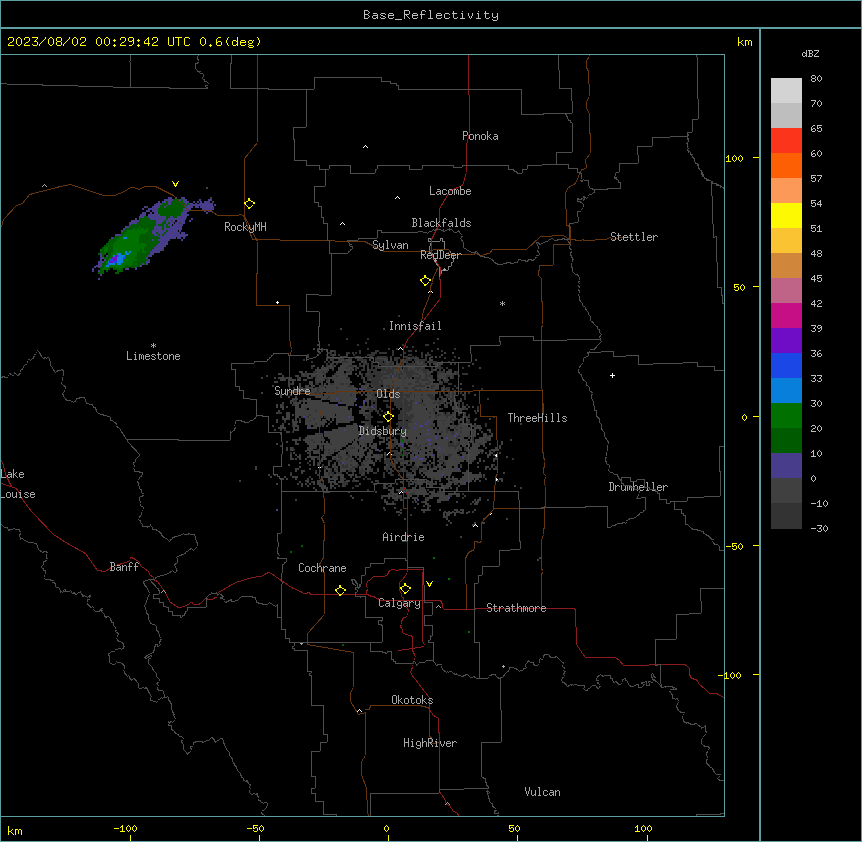Click the Lake Louise label

(18, 484)
